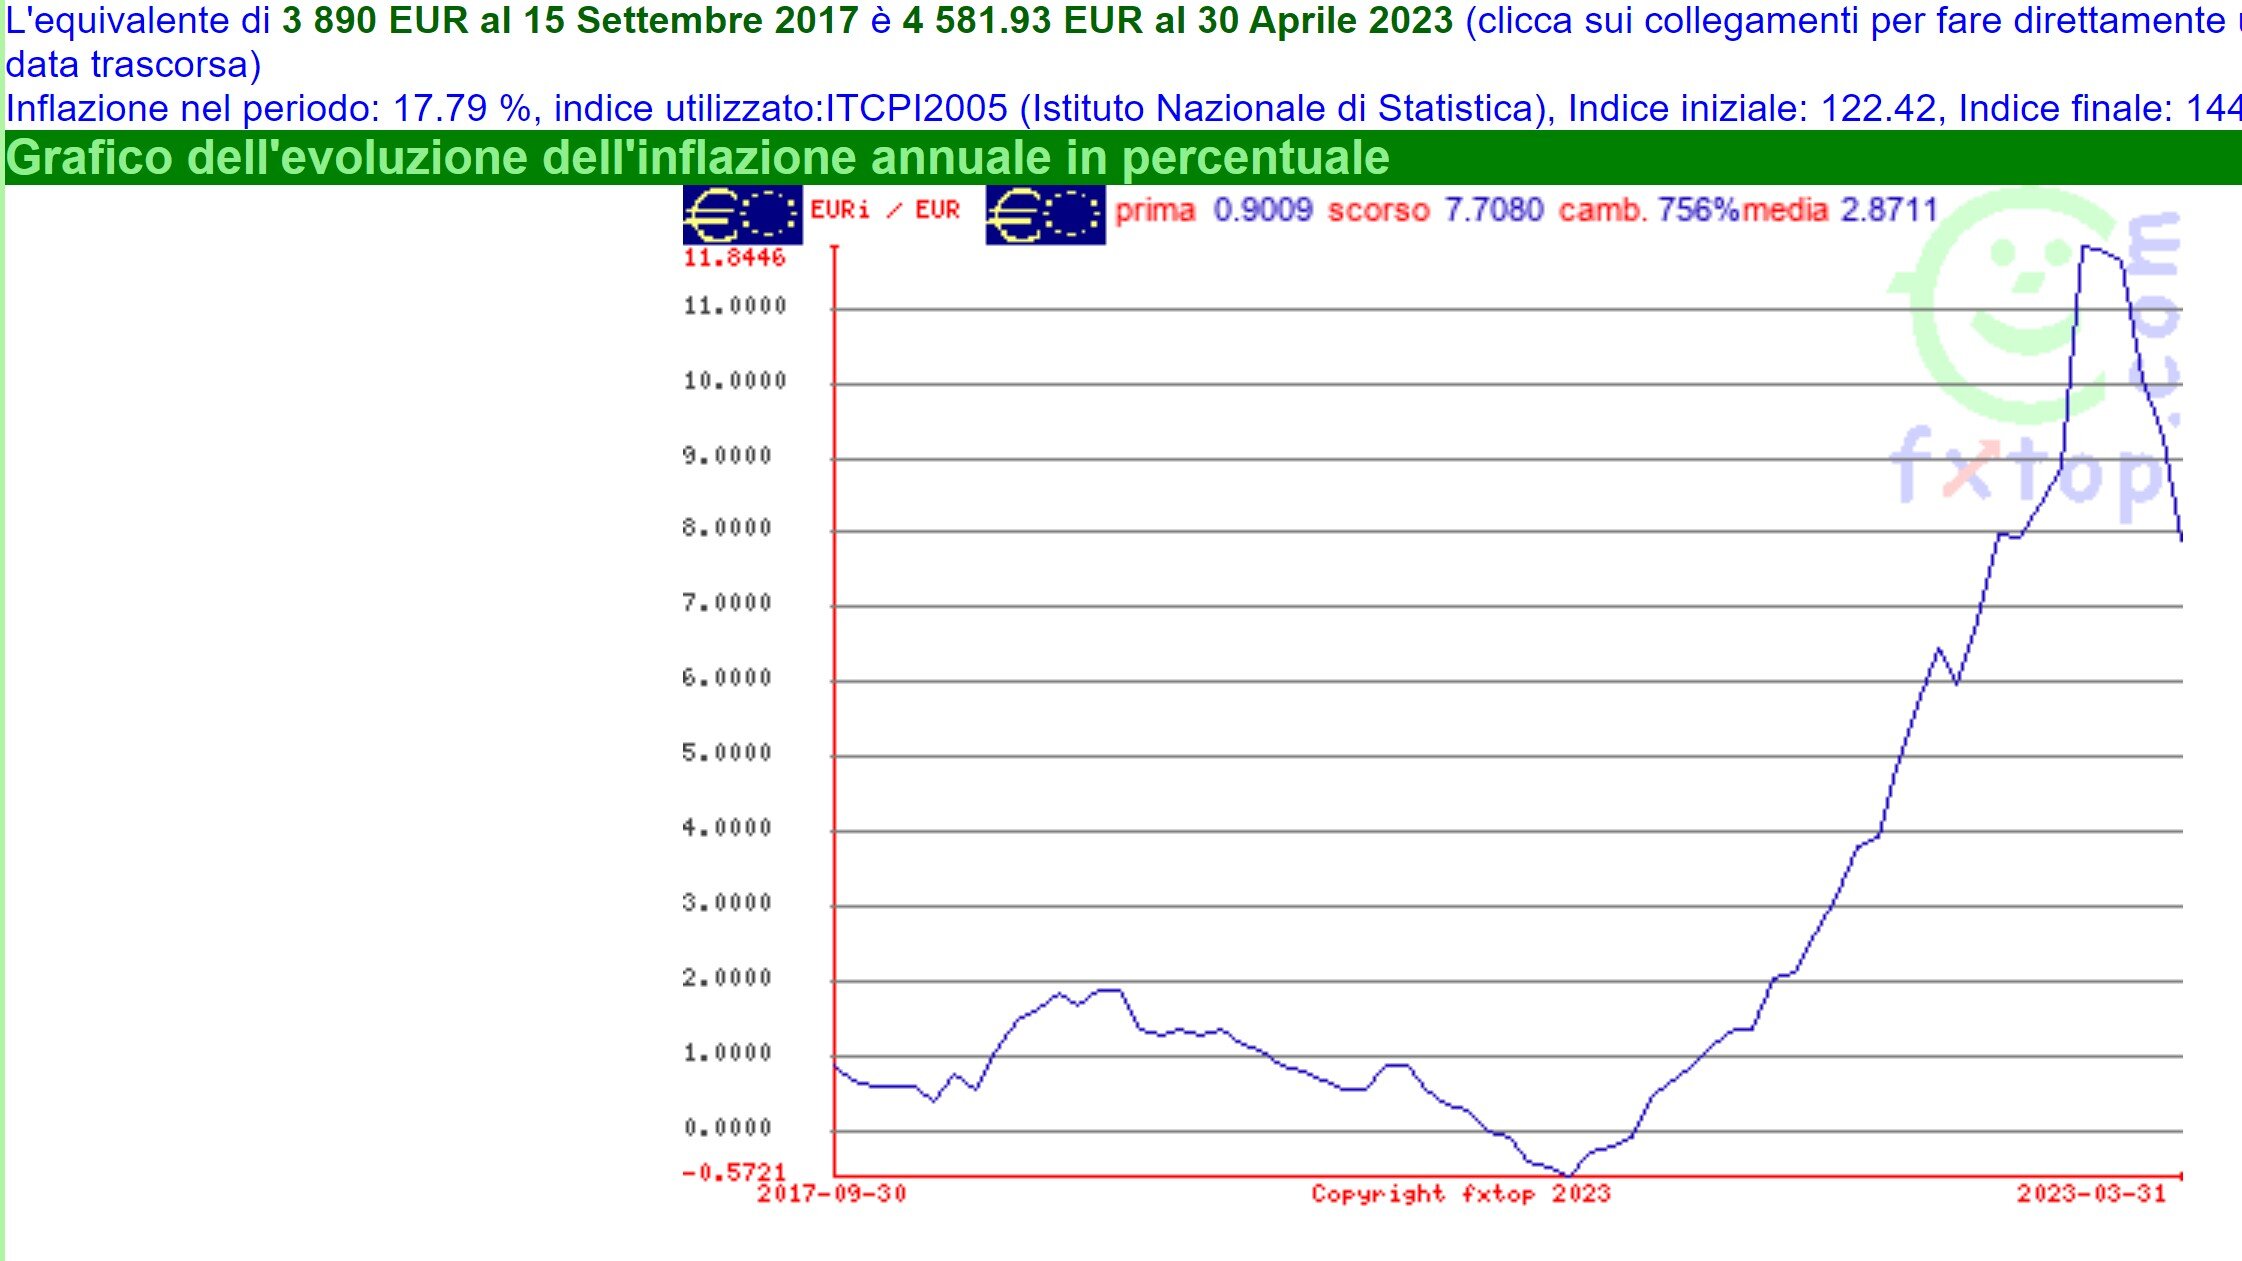Select the 'camb. 756%' value

[1650, 210]
